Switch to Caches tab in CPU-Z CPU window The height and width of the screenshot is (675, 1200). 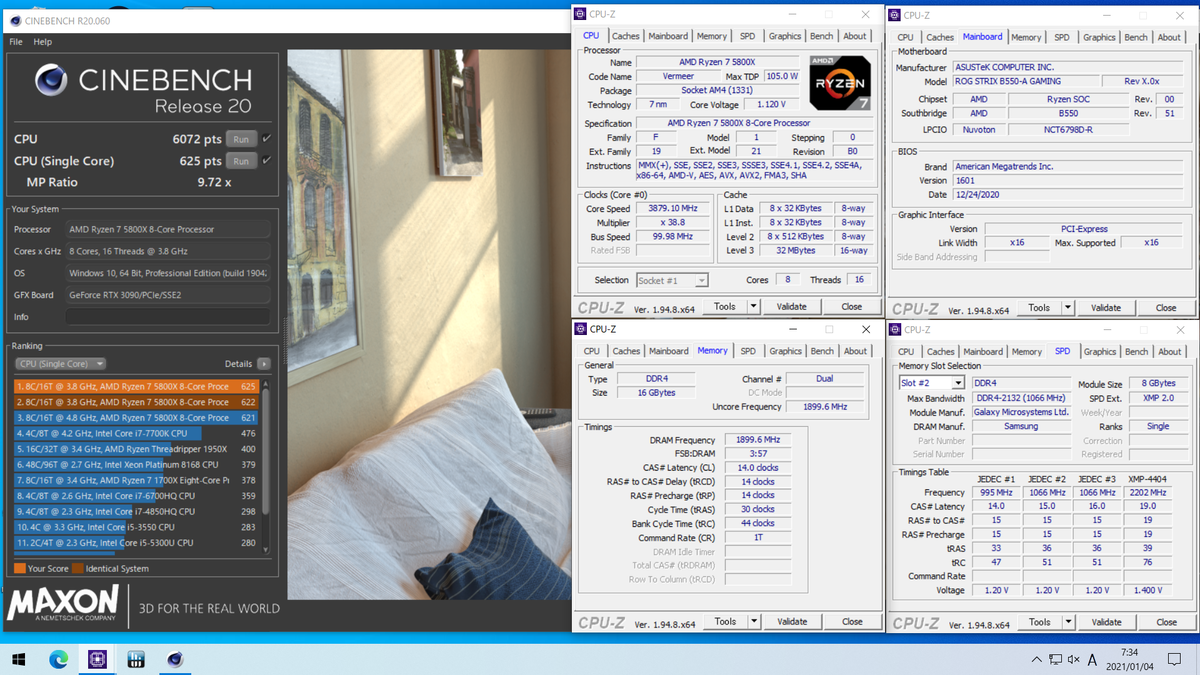tap(626, 36)
